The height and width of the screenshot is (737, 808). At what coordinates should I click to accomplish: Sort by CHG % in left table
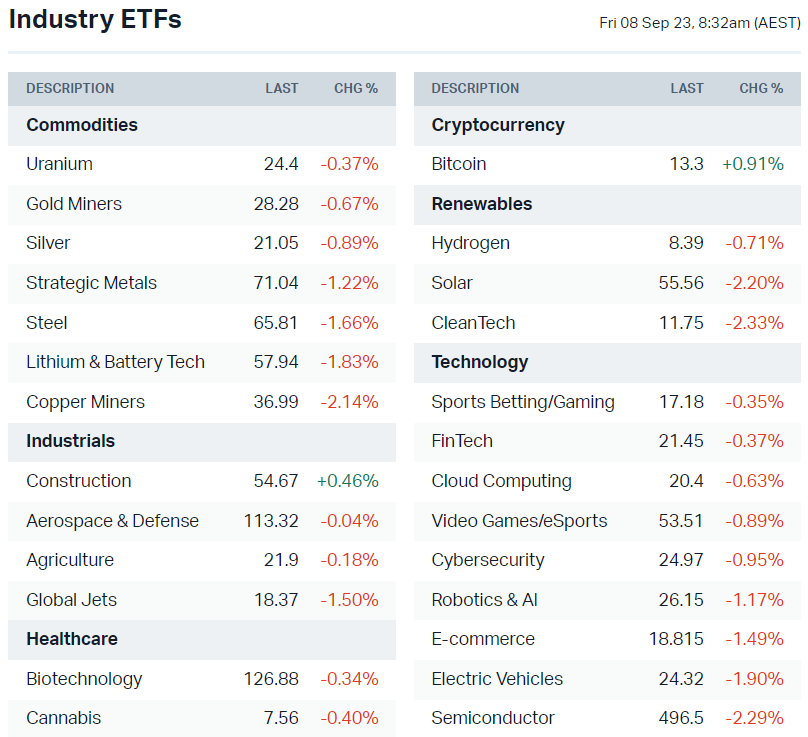(x=356, y=88)
